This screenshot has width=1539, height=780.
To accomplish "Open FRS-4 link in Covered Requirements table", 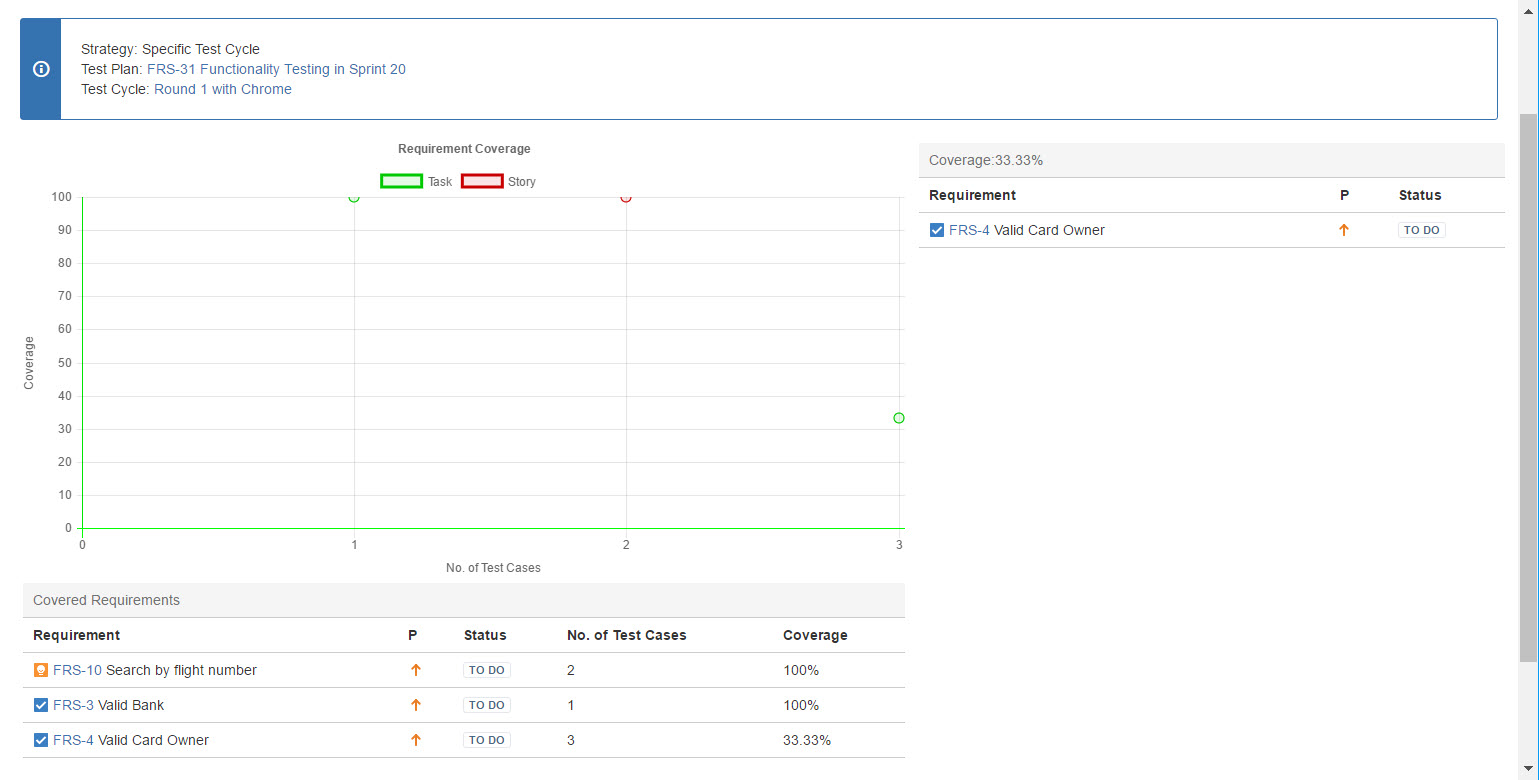I will pyautogui.click(x=73, y=740).
